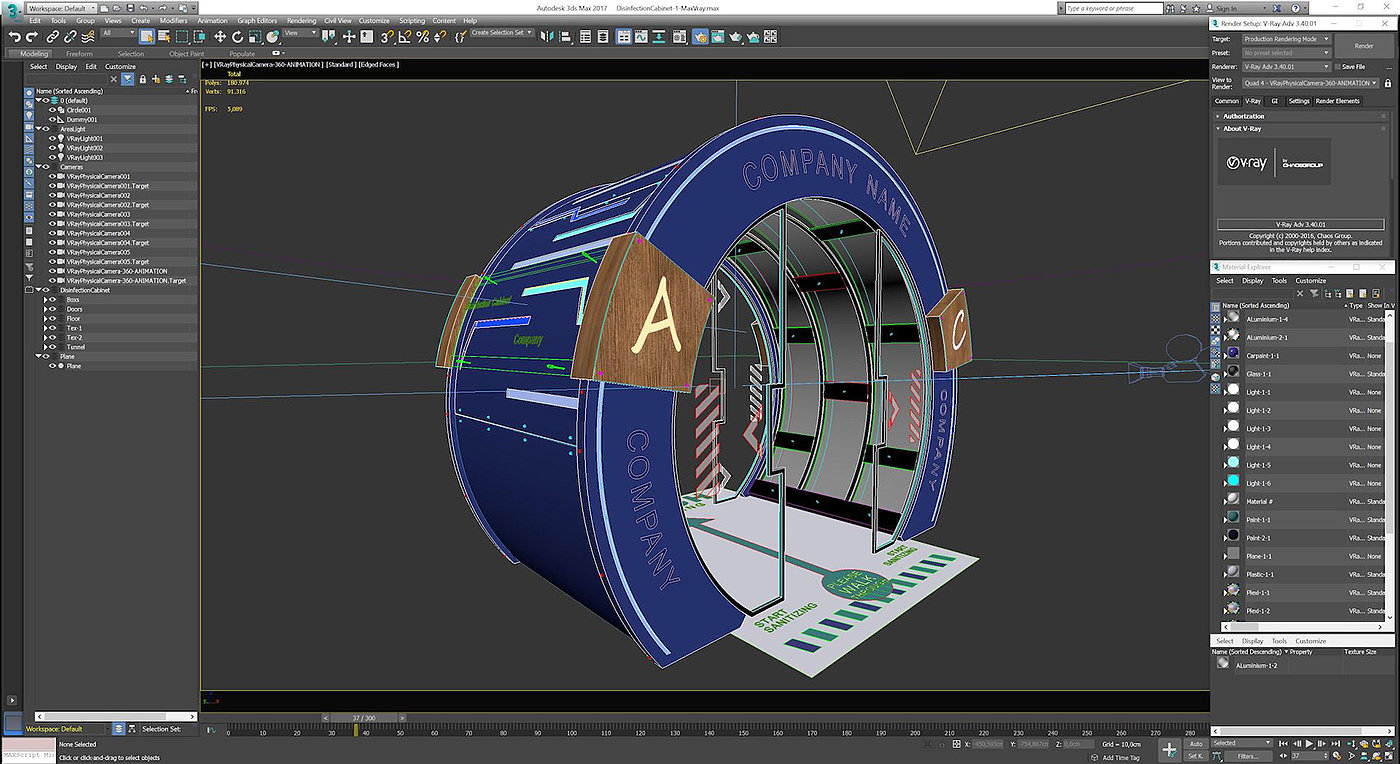Screen dimensions: 1400x764
Task: Open the Renderer V-Ray Adv dropdown
Action: (1285, 67)
